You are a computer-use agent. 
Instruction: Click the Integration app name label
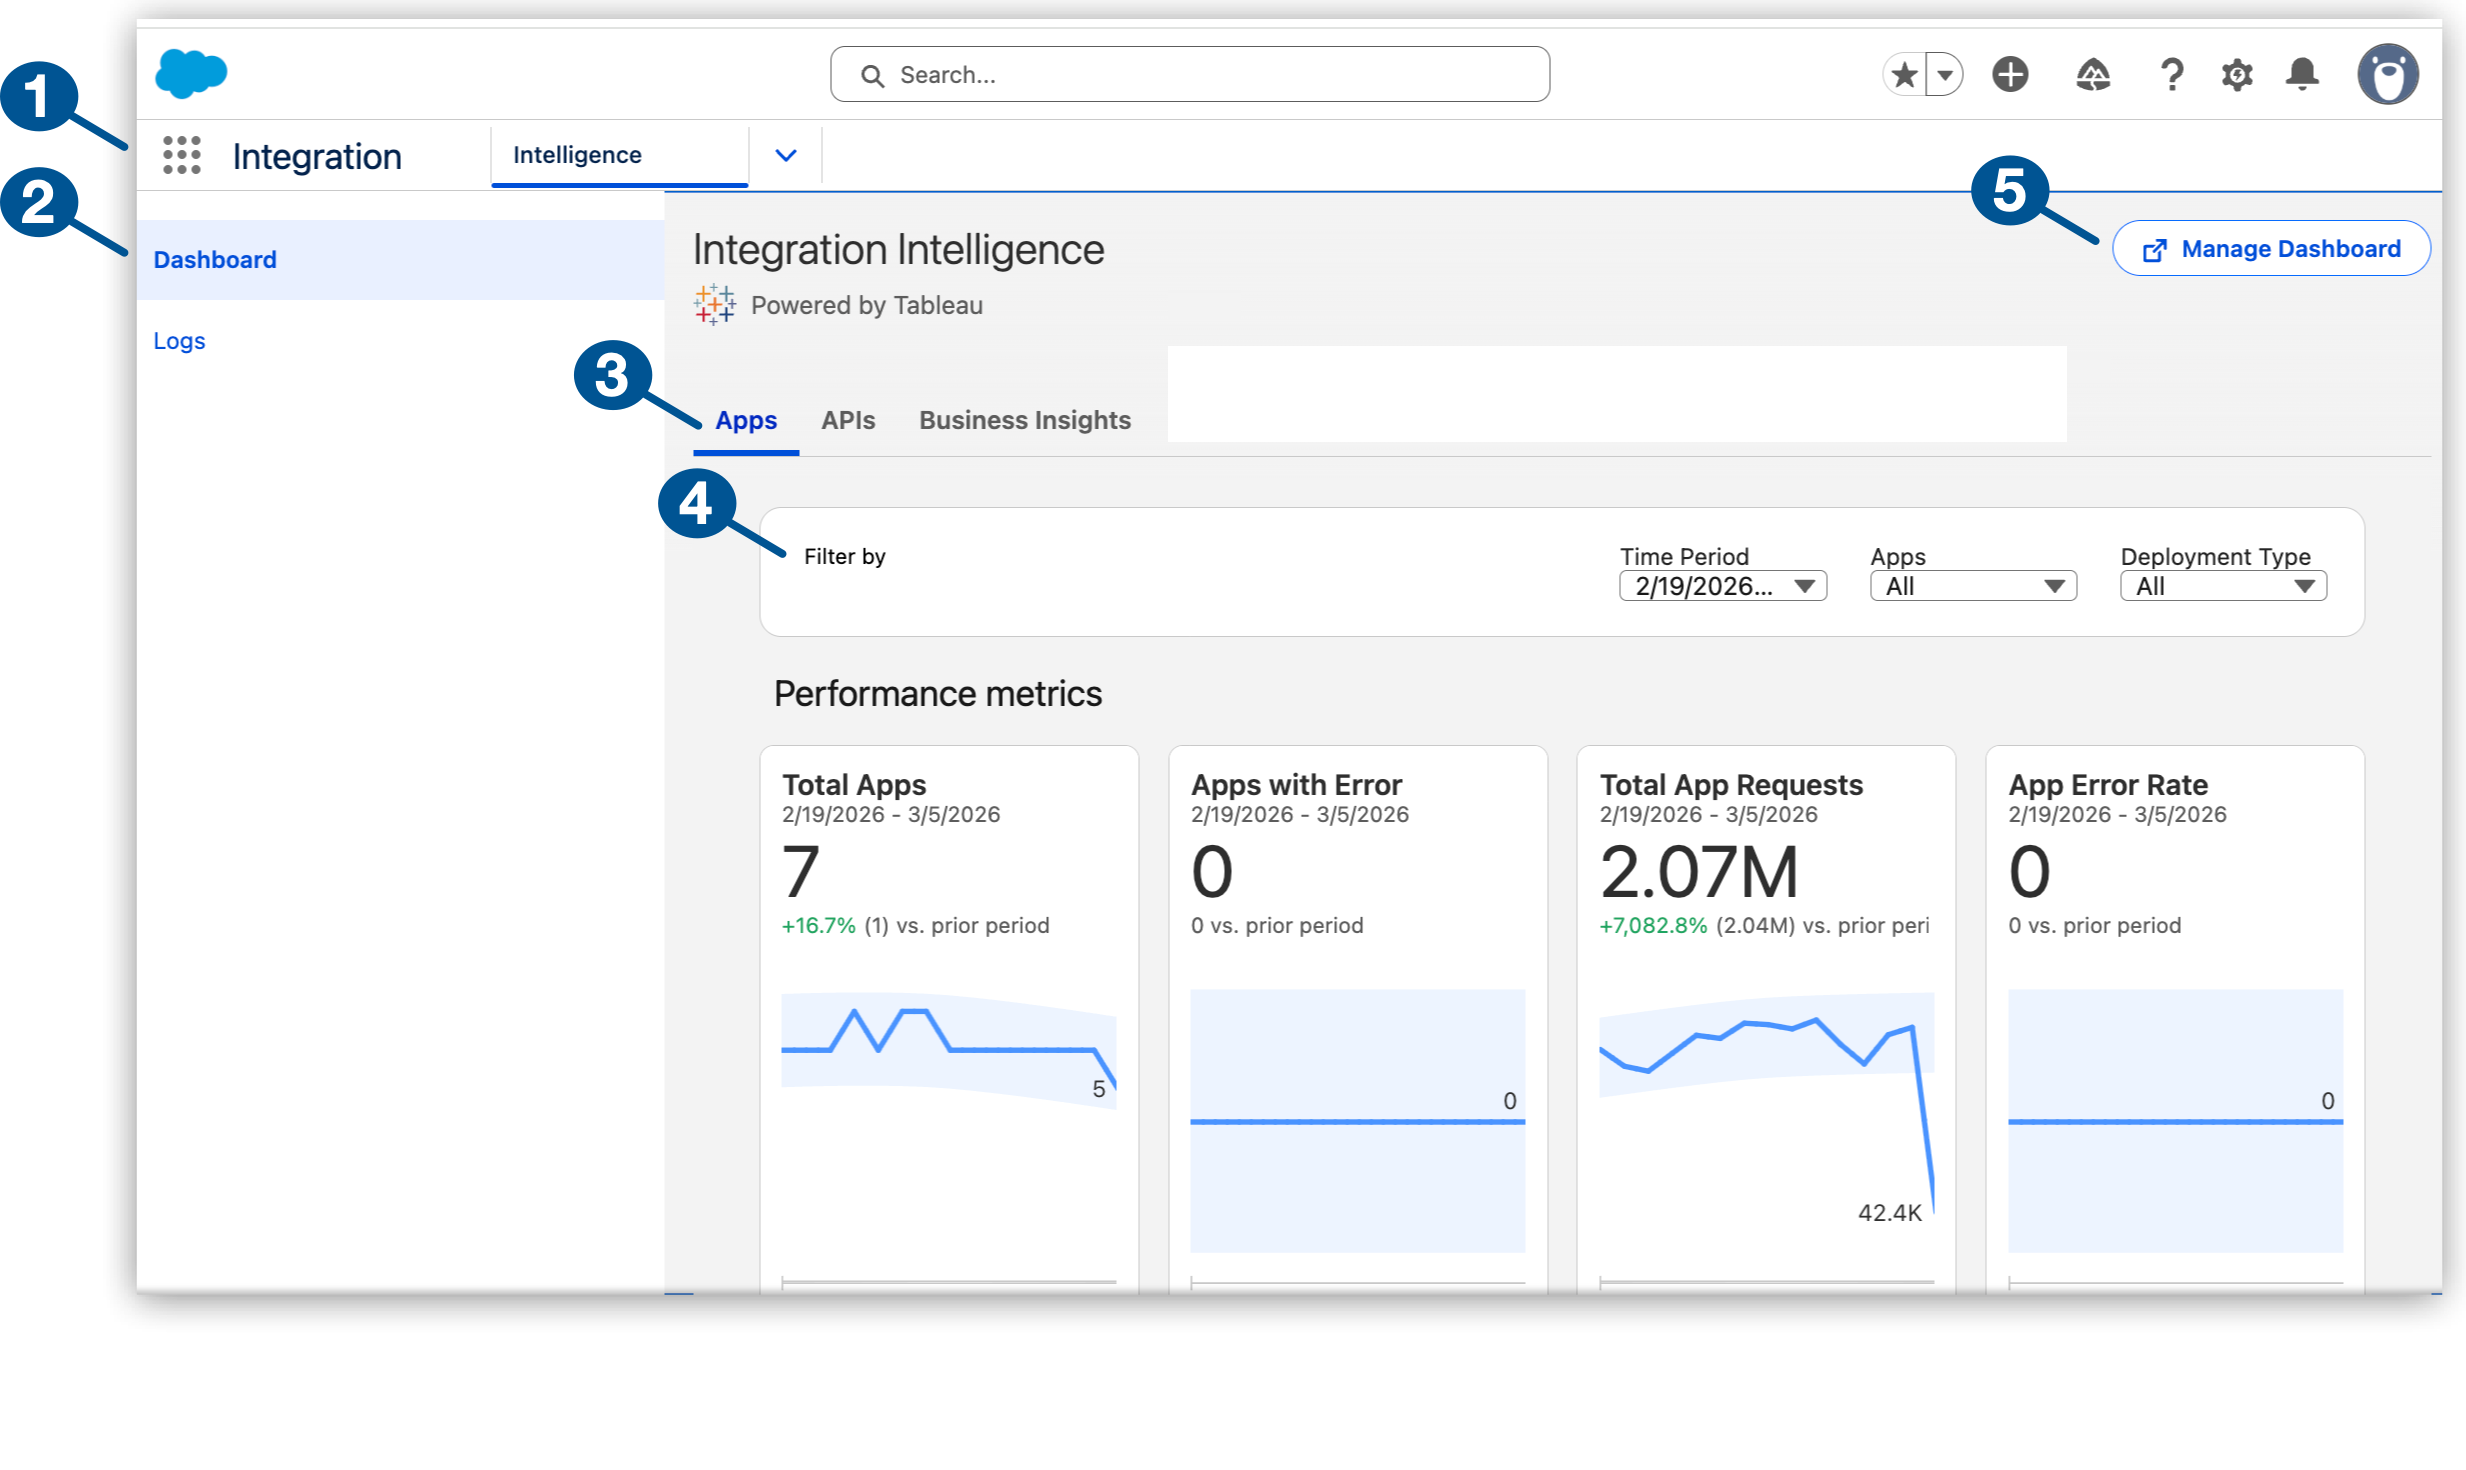317,157
